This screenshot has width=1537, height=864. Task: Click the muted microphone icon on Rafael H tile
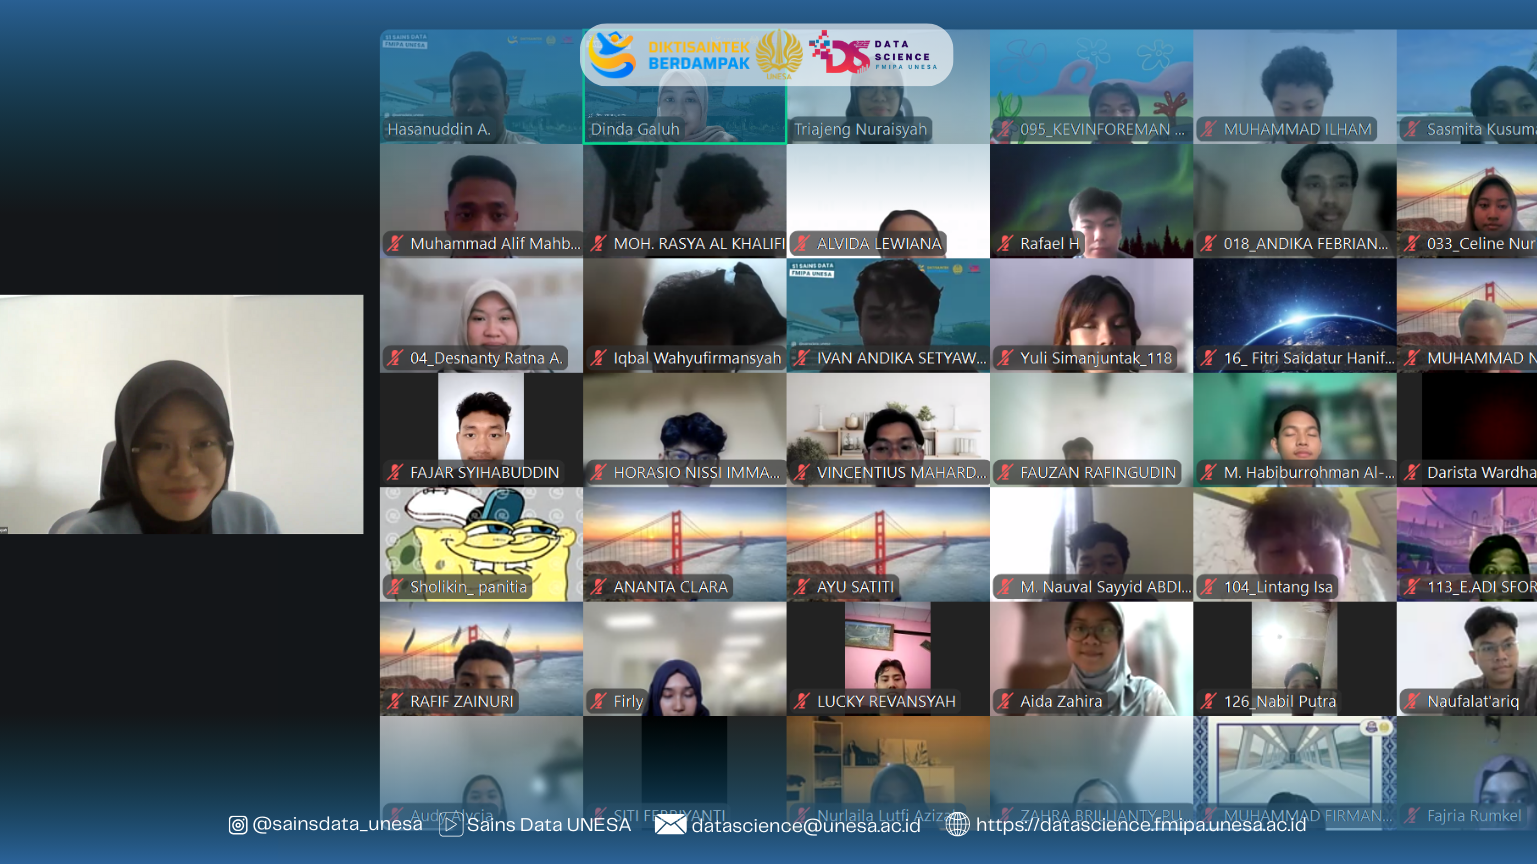(x=1005, y=243)
